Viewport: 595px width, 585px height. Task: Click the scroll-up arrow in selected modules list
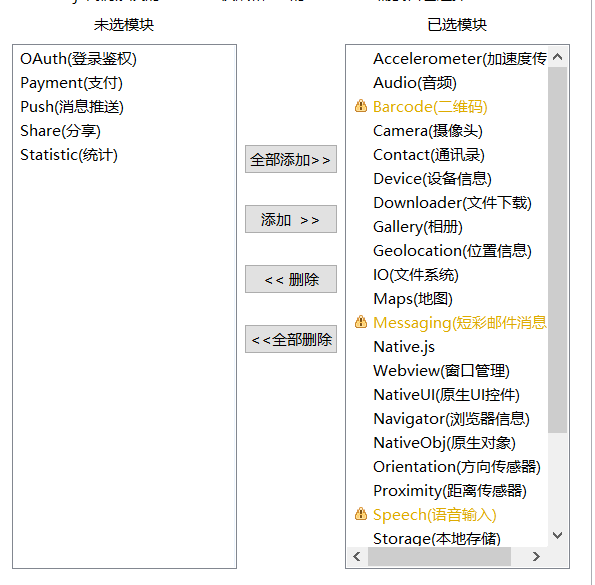click(557, 57)
